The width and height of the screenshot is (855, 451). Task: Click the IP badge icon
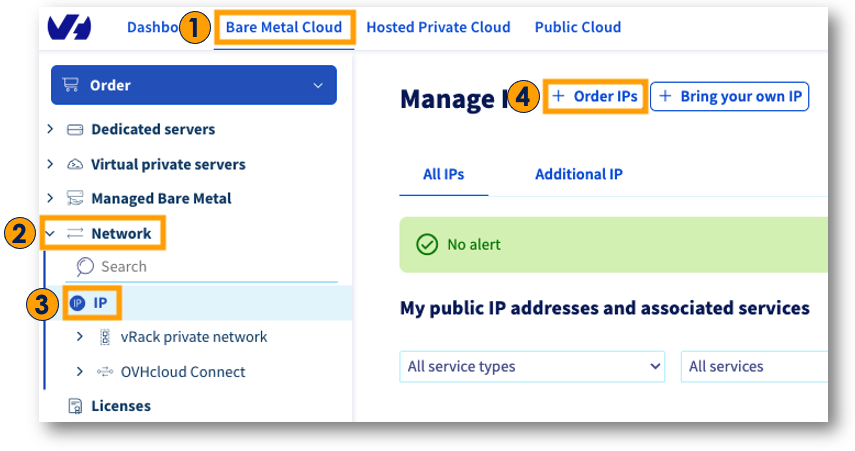click(77, 303)
